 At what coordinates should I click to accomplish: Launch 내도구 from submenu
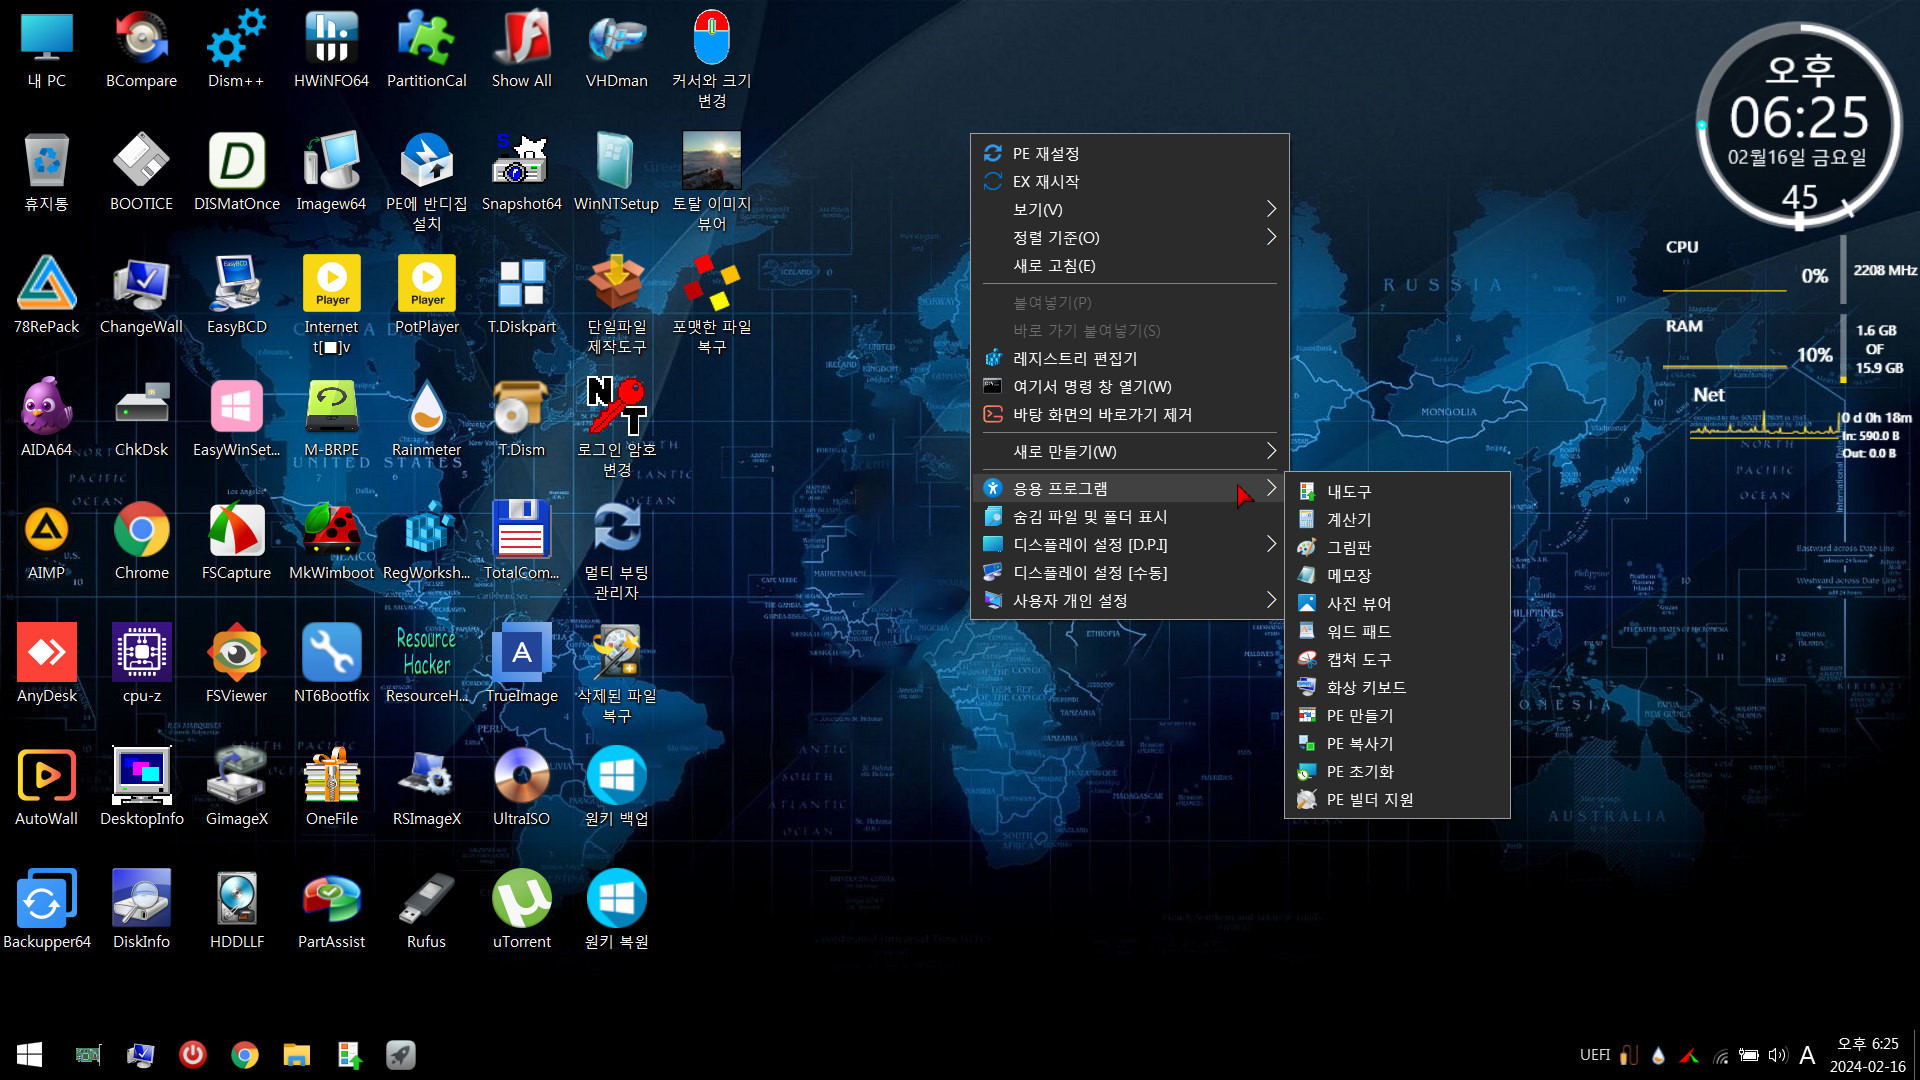tap(1397, 492)
